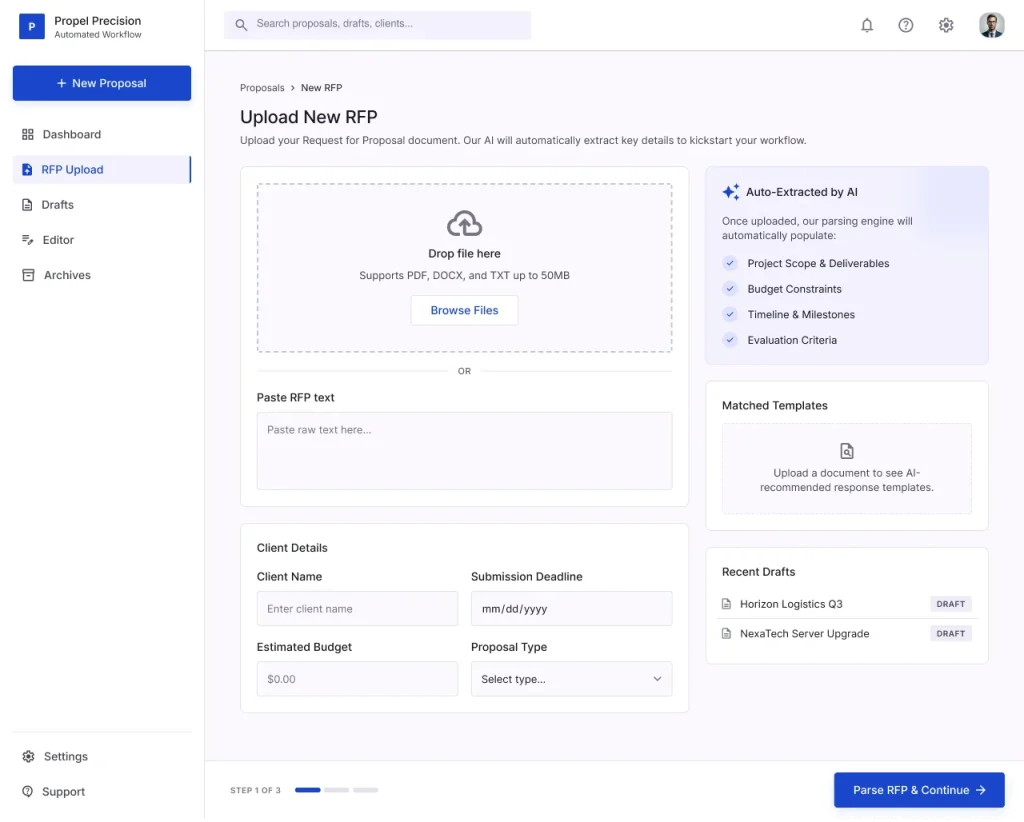1024x822 pixels.
Task: Click the second step progress indicator
Action: pyautogui.click(x=336, y=790)
